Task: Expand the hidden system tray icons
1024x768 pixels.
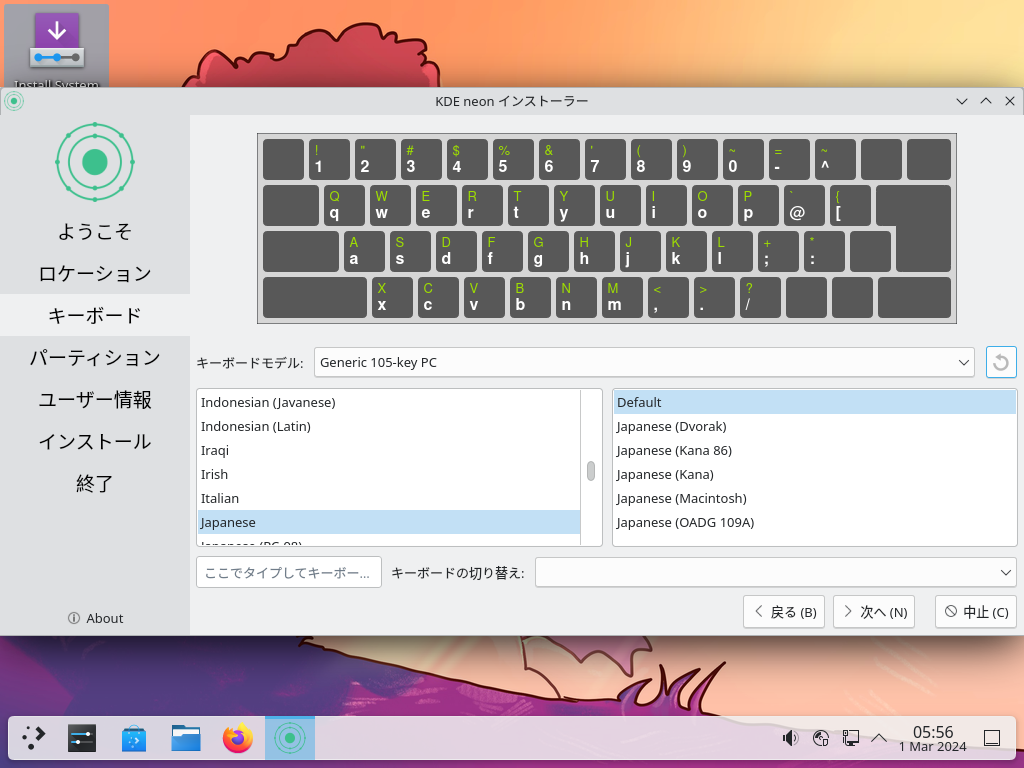Action: pos(879,738)
